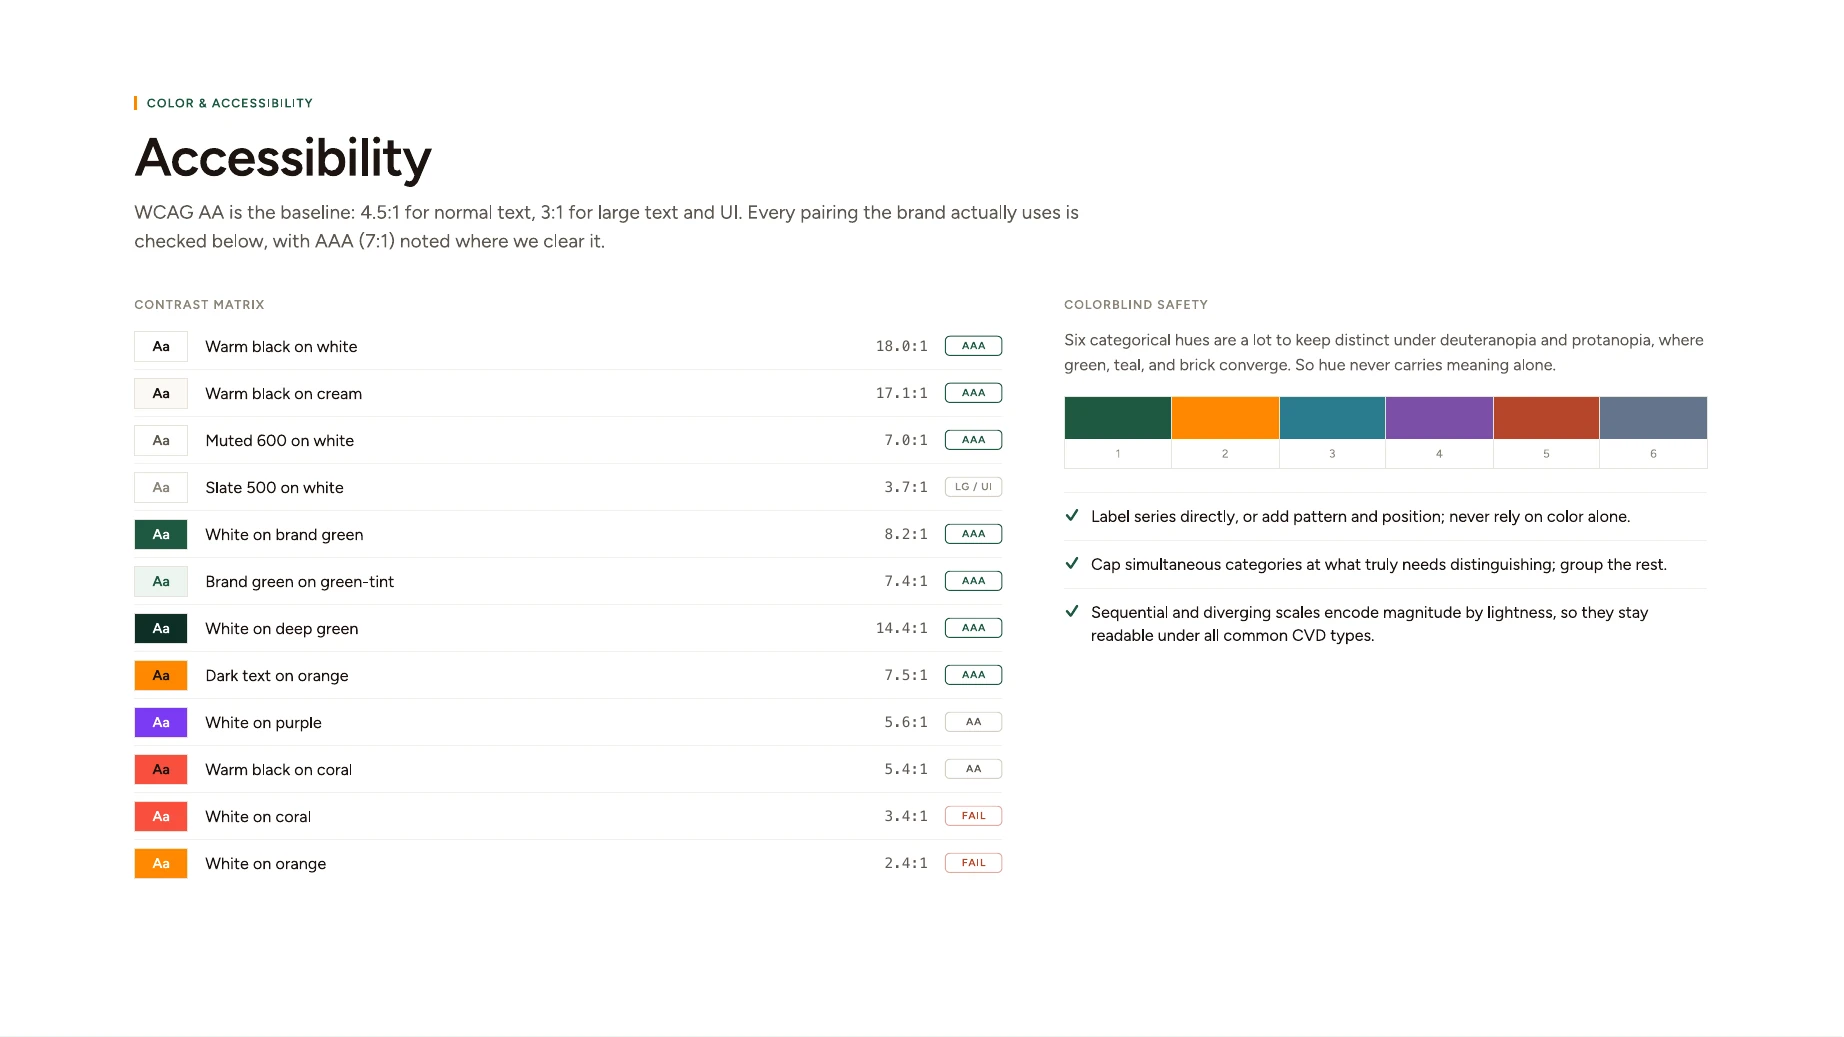Click the 18.0:1 contrast ratio value
Screen dimensions: 1844x1037
coord(902,346)
